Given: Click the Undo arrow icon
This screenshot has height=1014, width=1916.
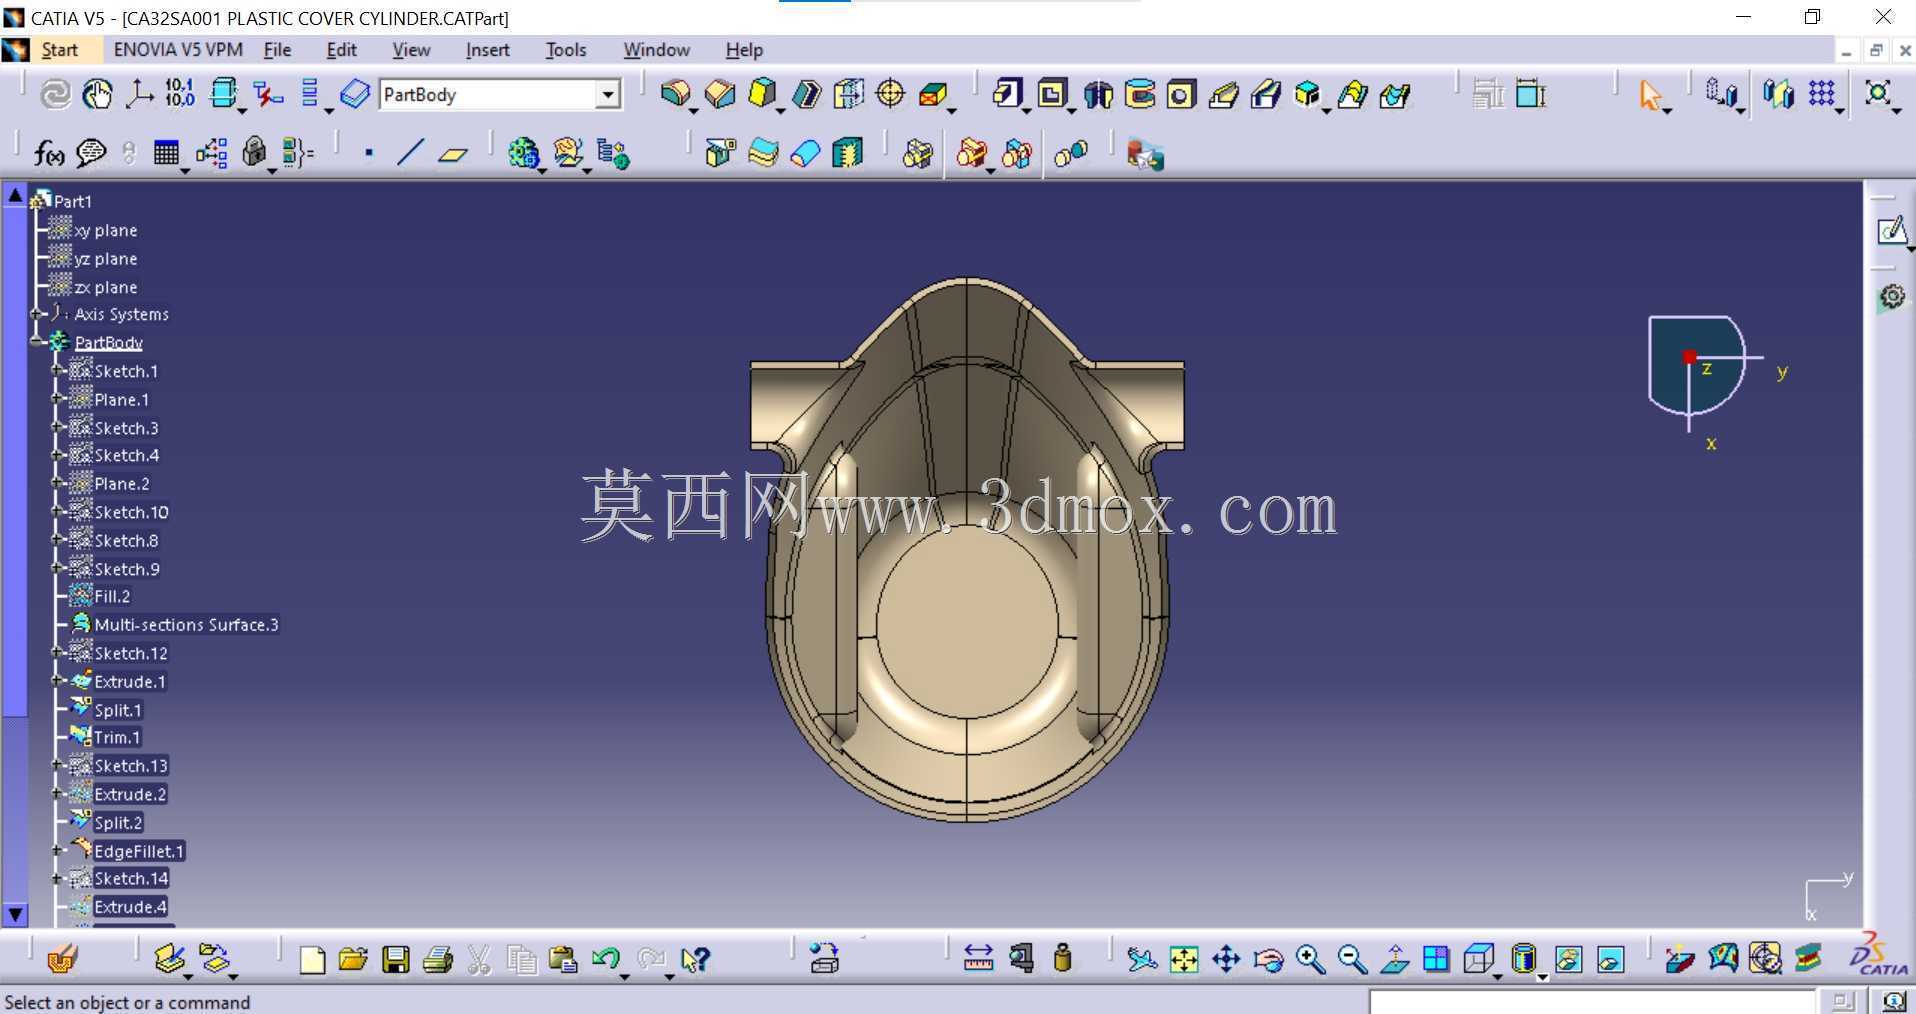Looking at the screenshot, I should 604,959.
